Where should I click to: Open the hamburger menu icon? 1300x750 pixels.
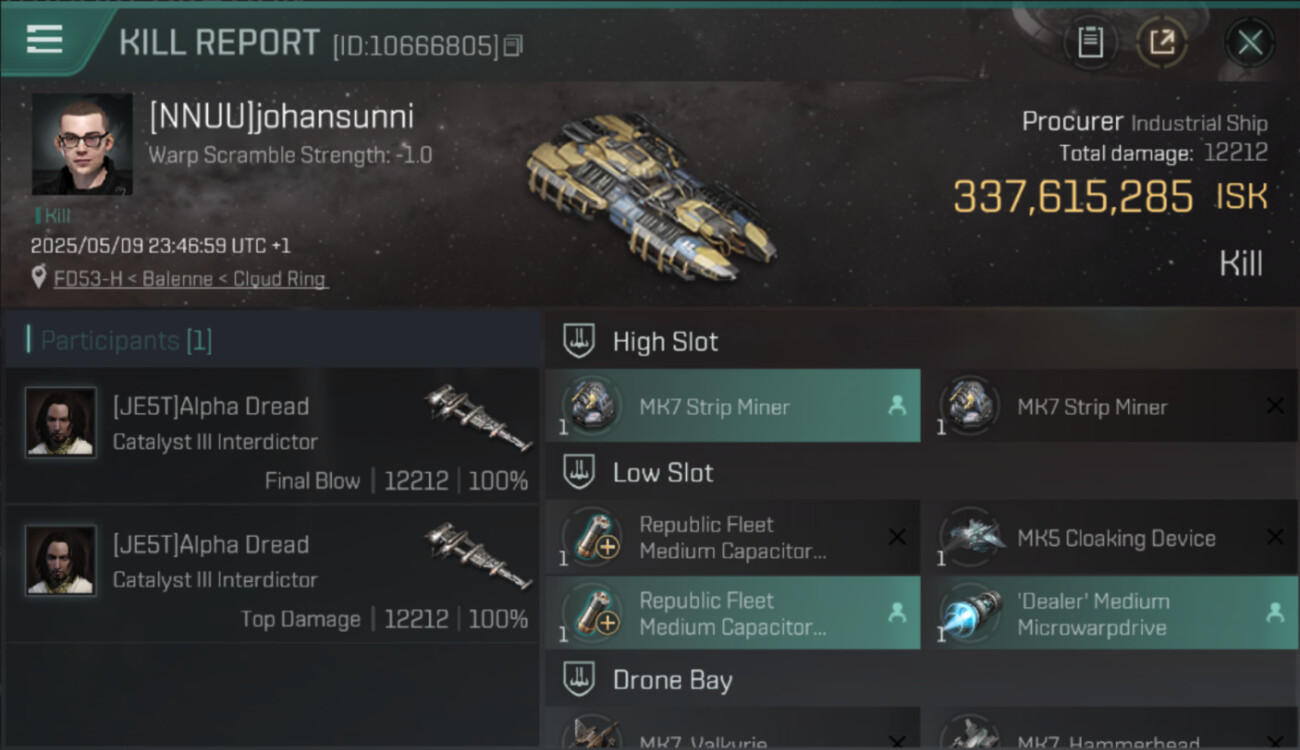coord(44,40)
